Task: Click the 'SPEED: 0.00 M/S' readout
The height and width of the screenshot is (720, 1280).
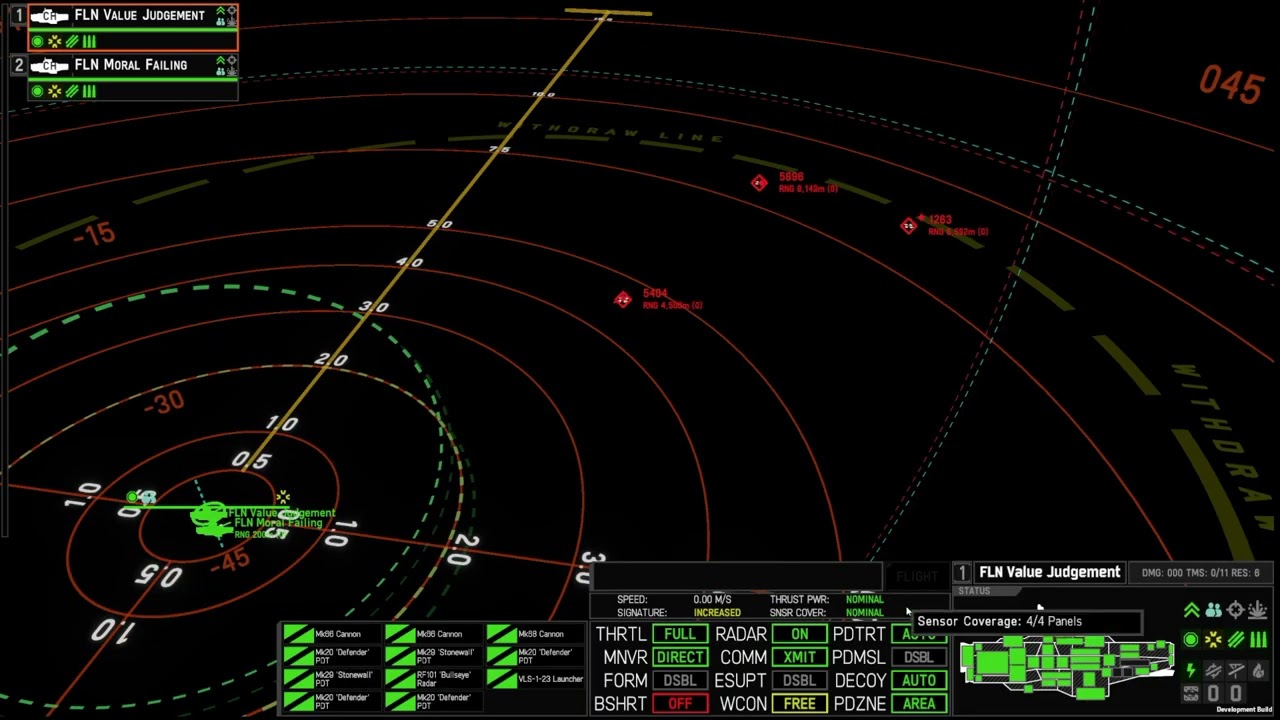Action: (x=674, y=599)
